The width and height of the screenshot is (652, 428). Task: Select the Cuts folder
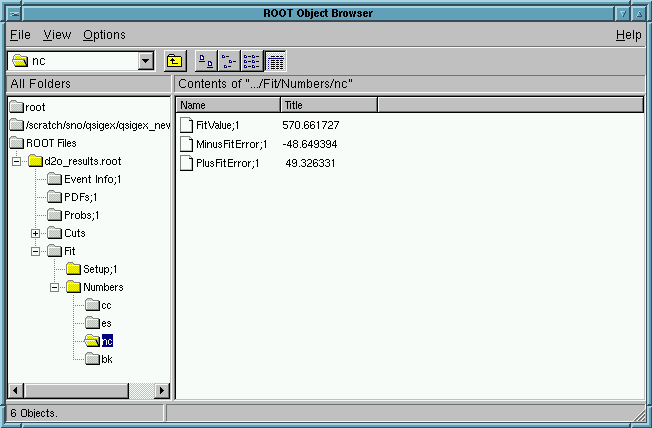click(x=66, y=233)
